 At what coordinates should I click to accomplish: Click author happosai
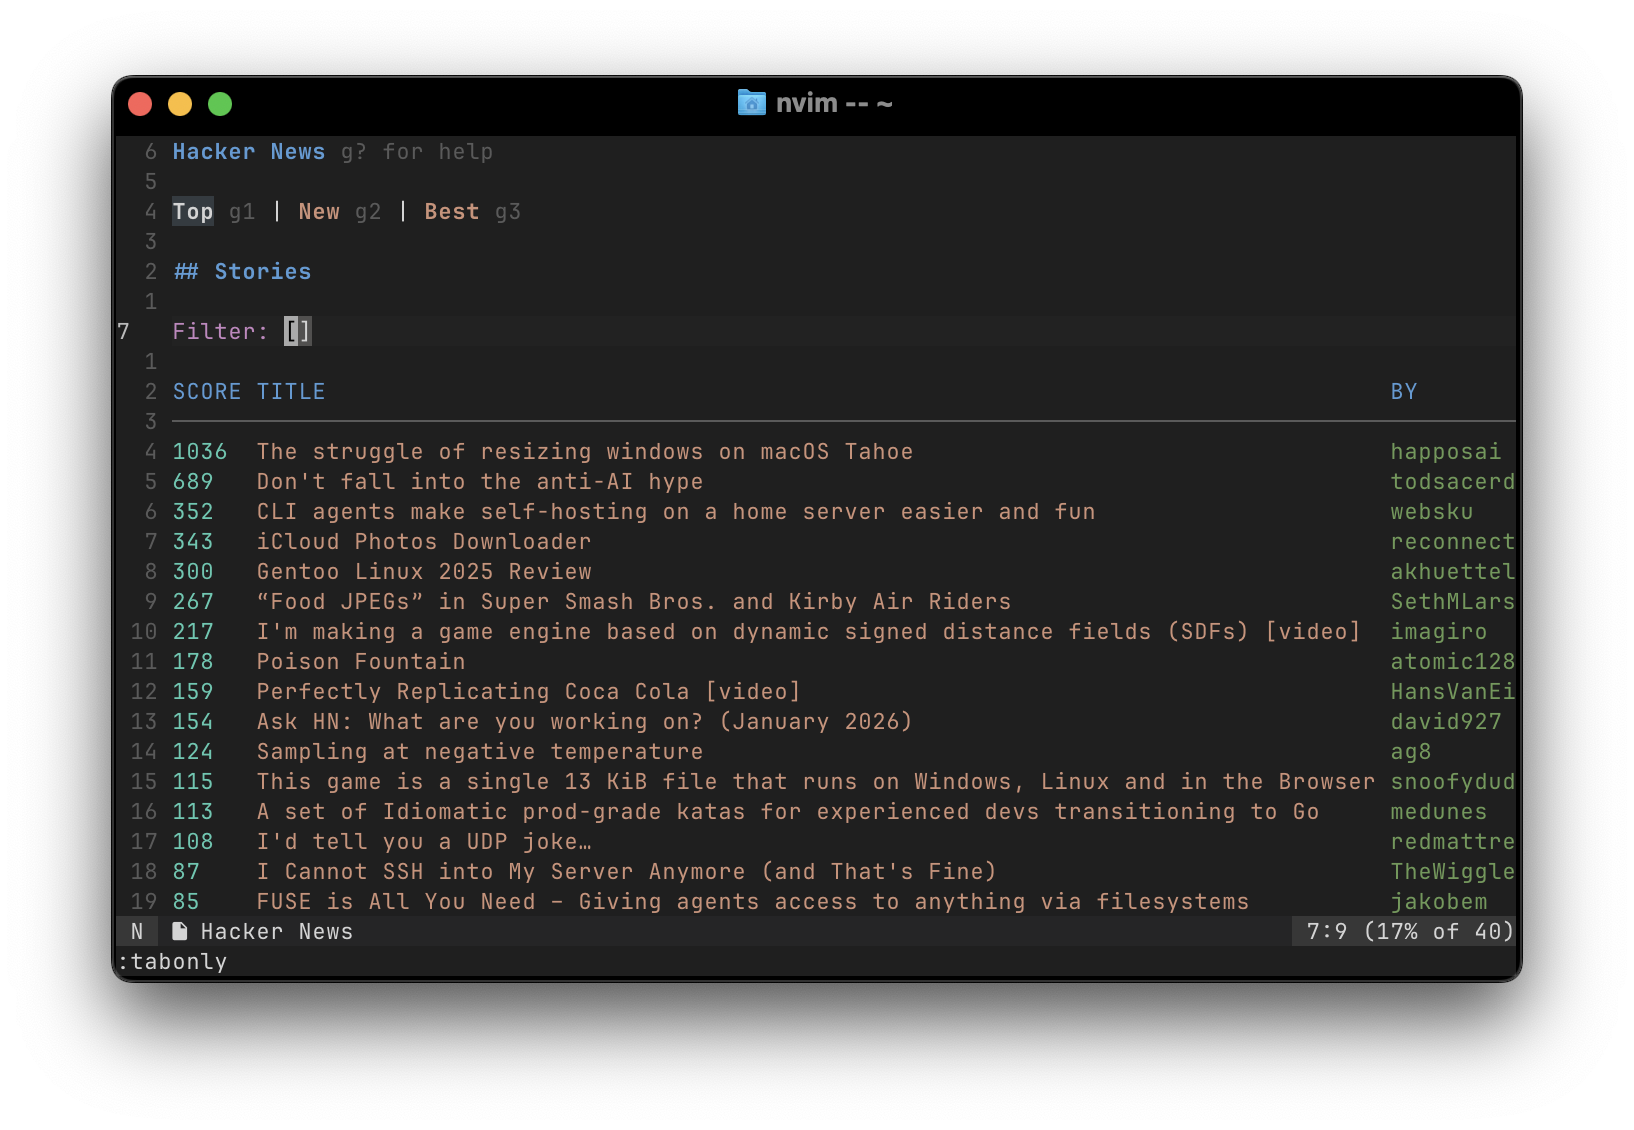coord(1446,451)
